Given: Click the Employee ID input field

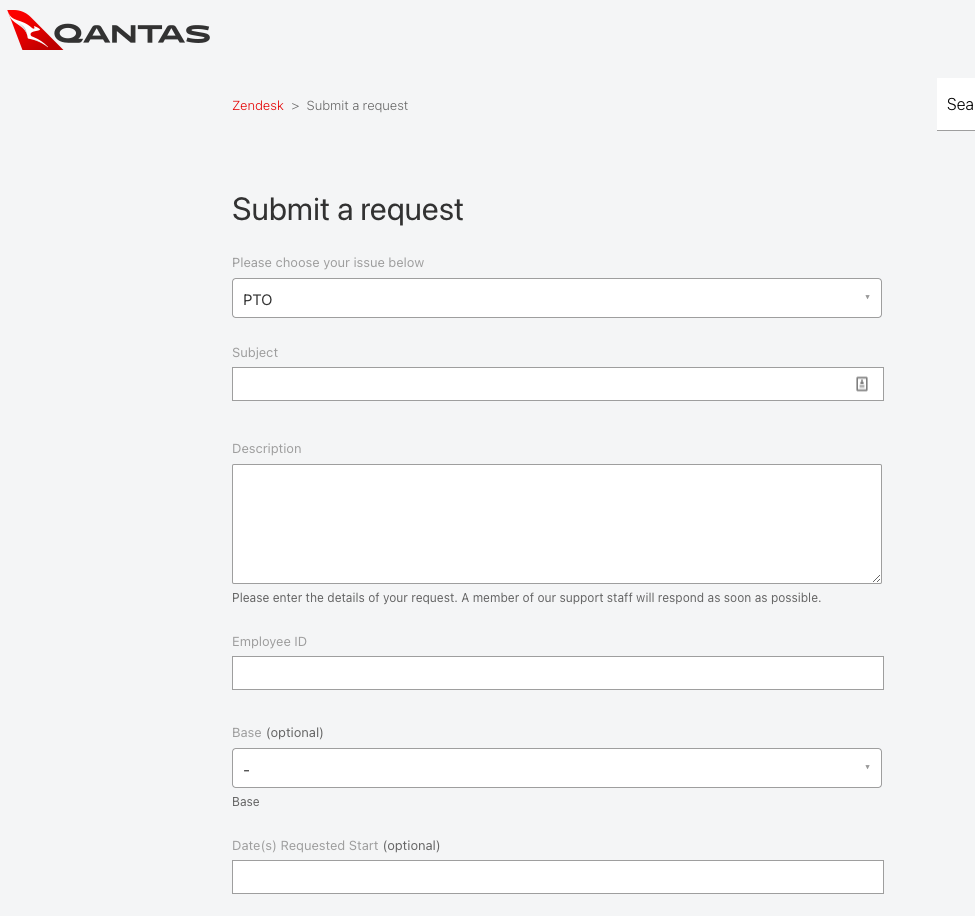Looking at the screenshot, I should [557, 672].
